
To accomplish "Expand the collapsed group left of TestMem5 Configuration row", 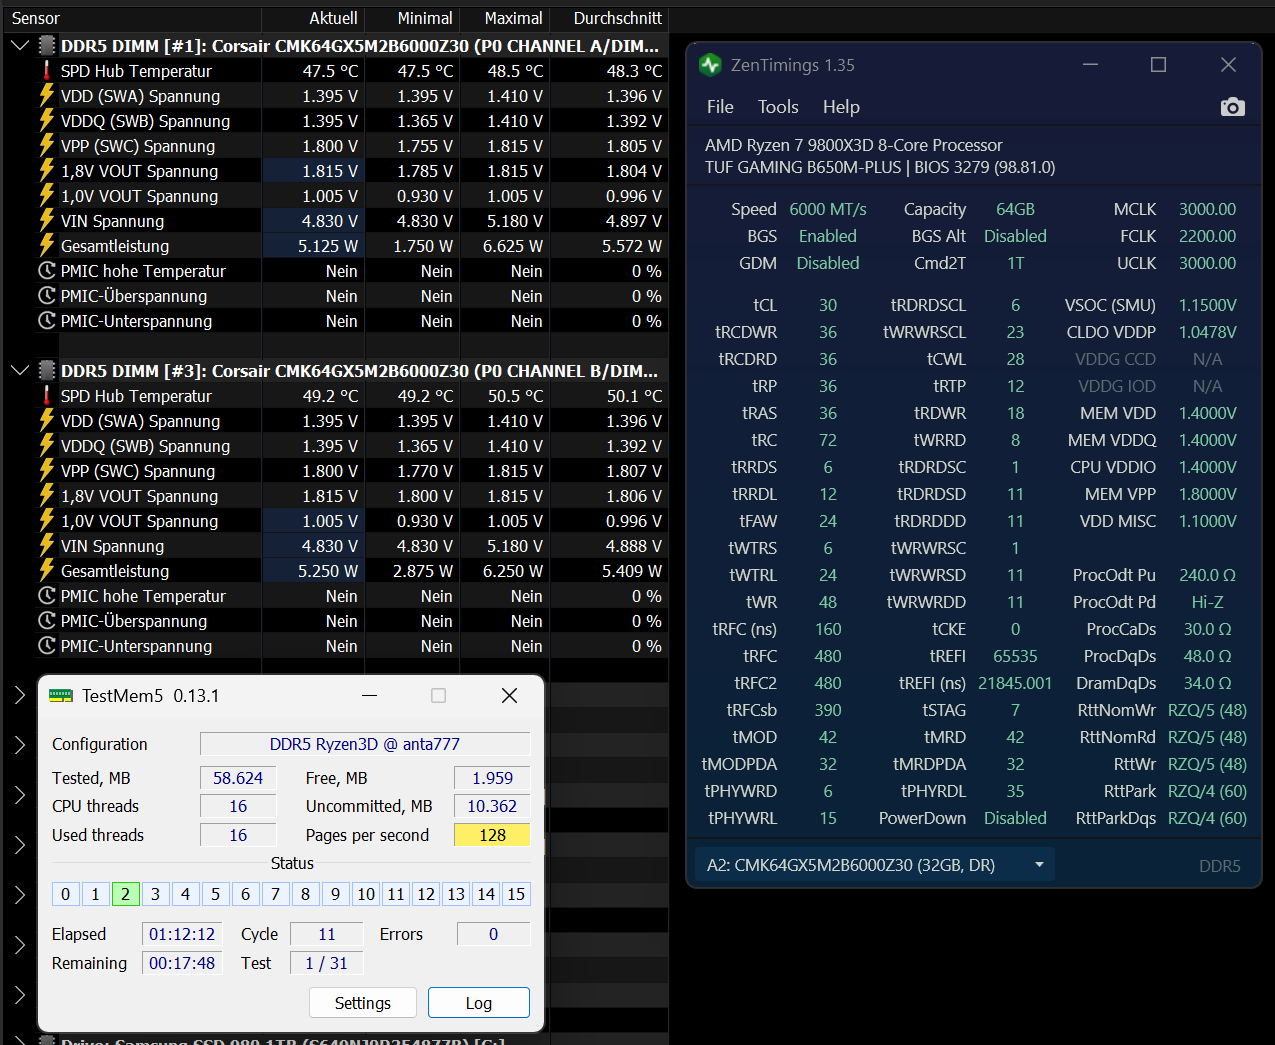I will [19, 745].
